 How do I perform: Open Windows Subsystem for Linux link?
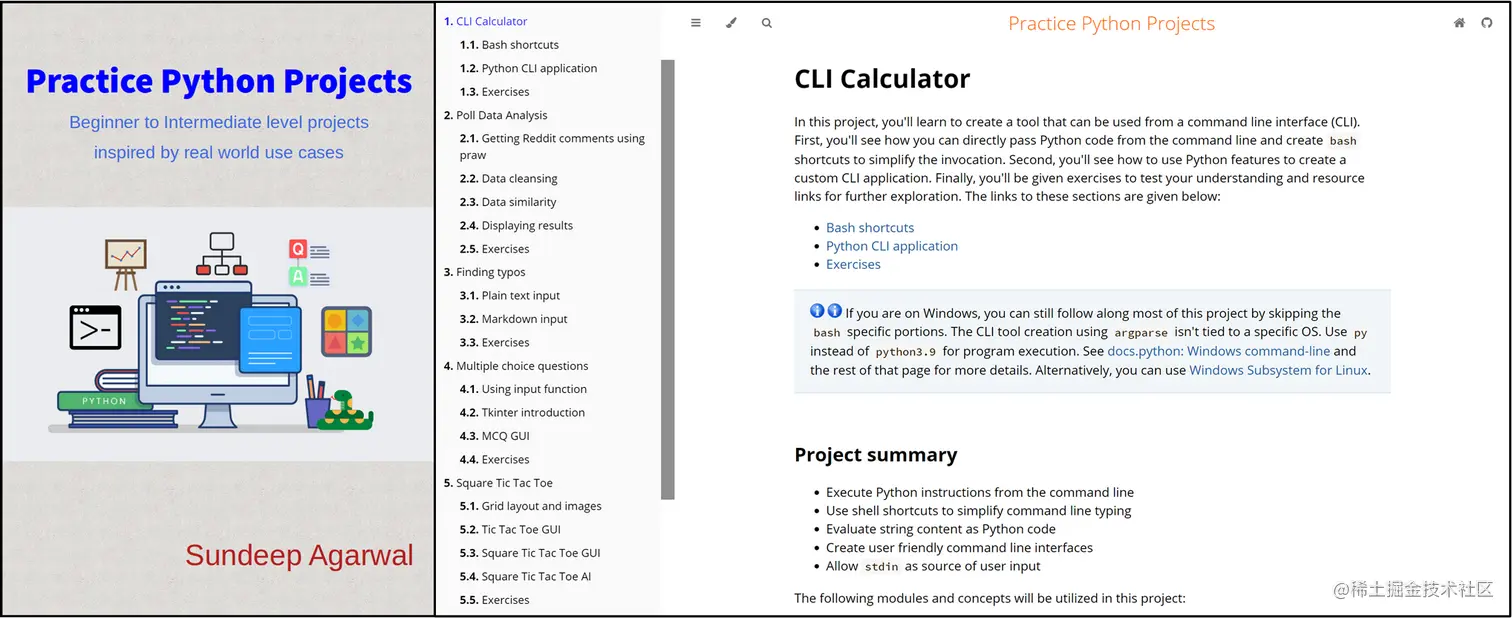point(1279,370)
